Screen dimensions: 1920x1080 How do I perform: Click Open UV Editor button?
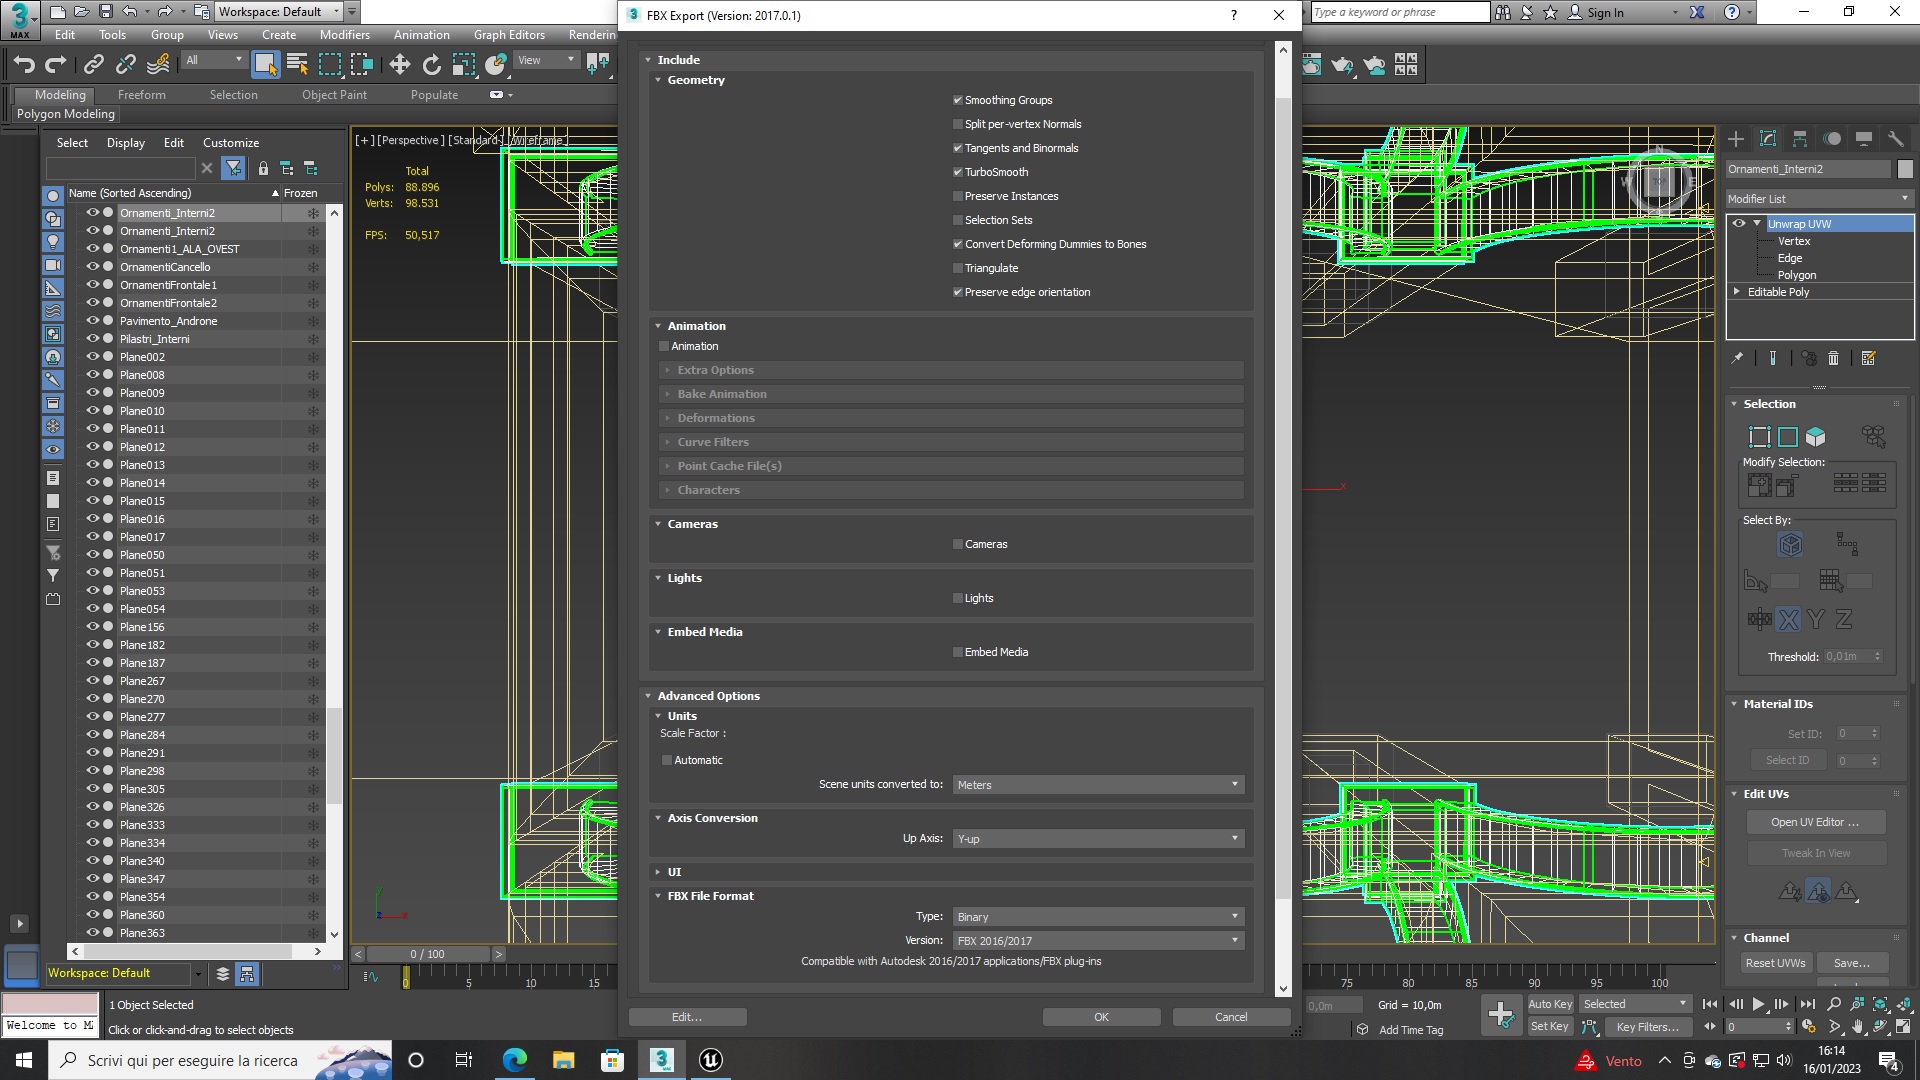point(1815,822)
